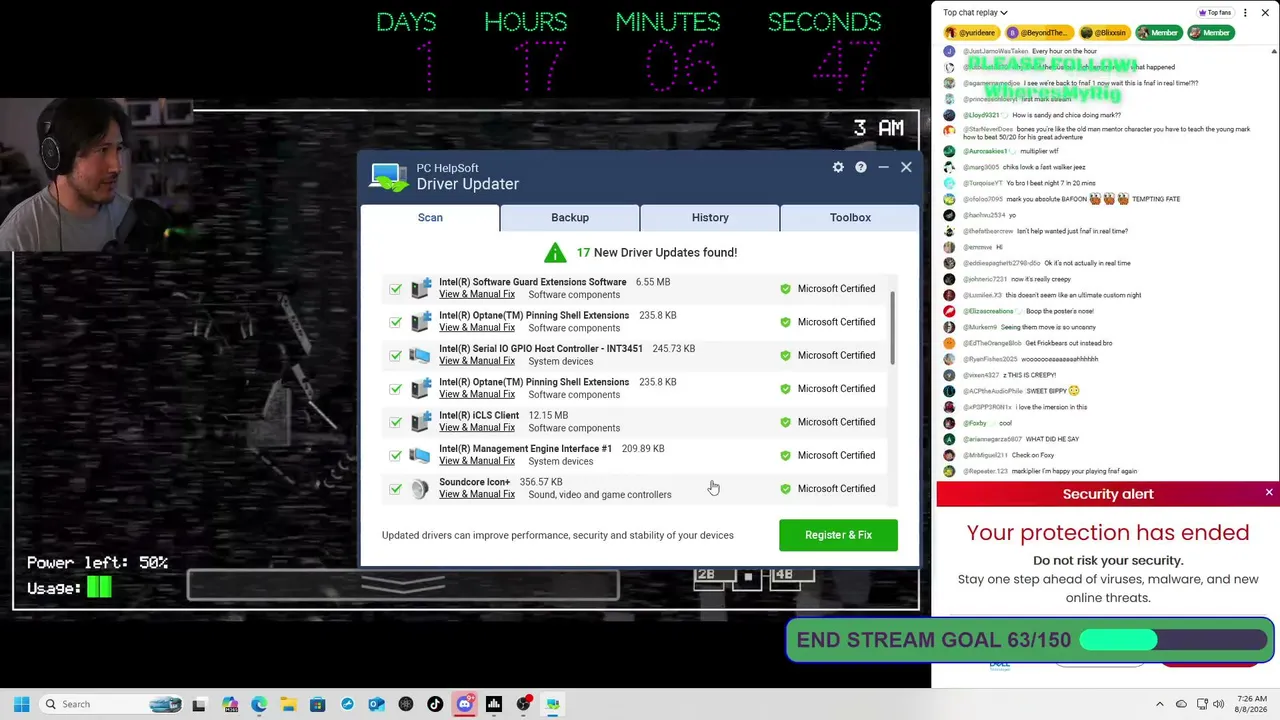Screen dimensions: 1280x720
Task: Open Discord from the taskbar
Action: click(x=464, y=704)
